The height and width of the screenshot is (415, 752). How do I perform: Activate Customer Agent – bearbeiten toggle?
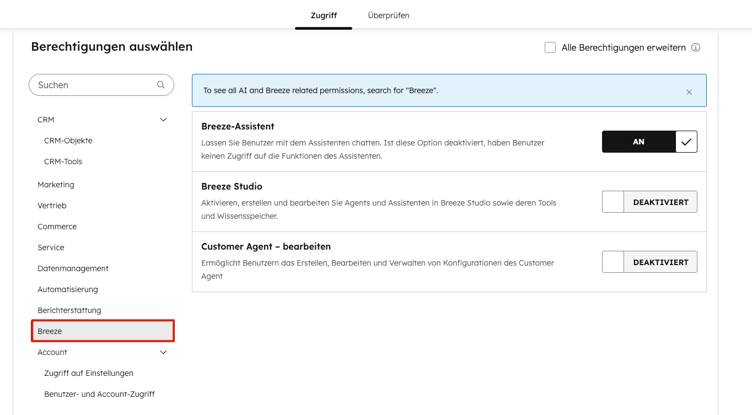pos(649,262)
